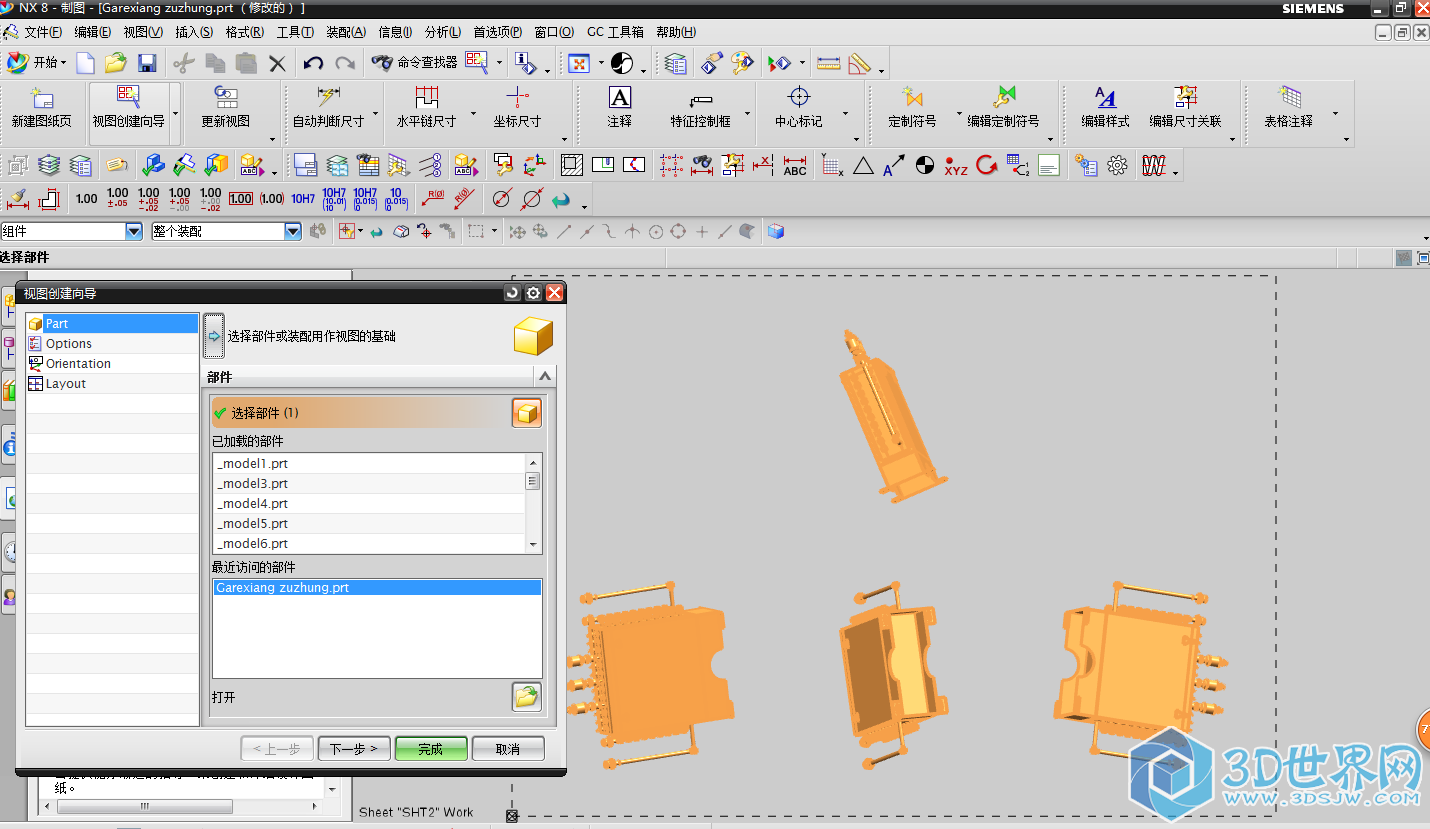The image size is (1430, 829).
Task: Select the 坐标尺寸 ordinate dimension tool
Action: point(517,108)
